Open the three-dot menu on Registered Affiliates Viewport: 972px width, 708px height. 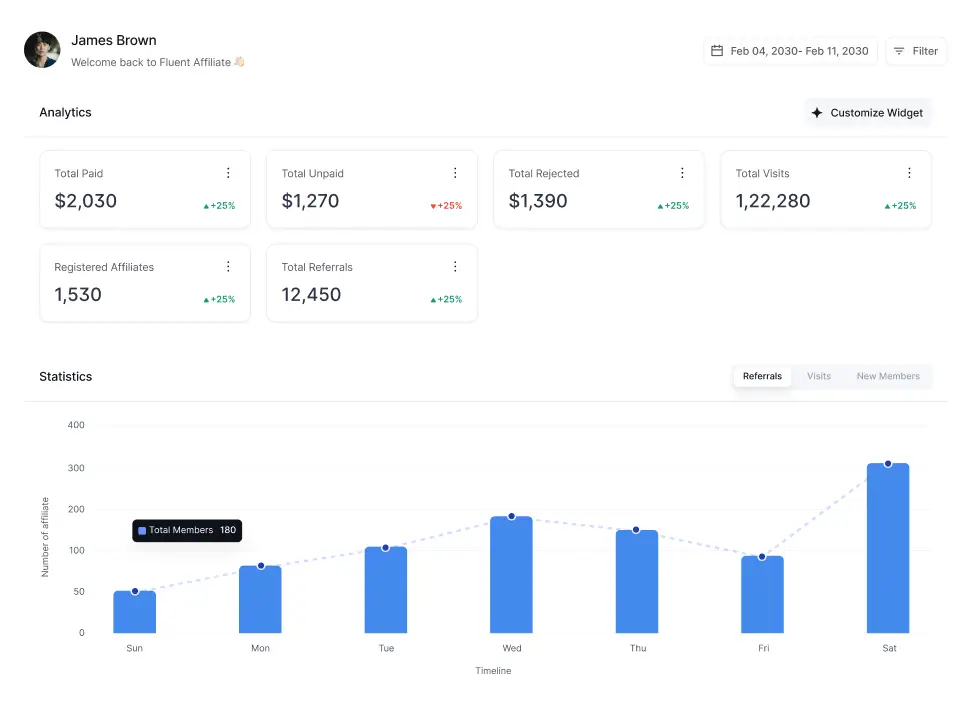(228, 267)
